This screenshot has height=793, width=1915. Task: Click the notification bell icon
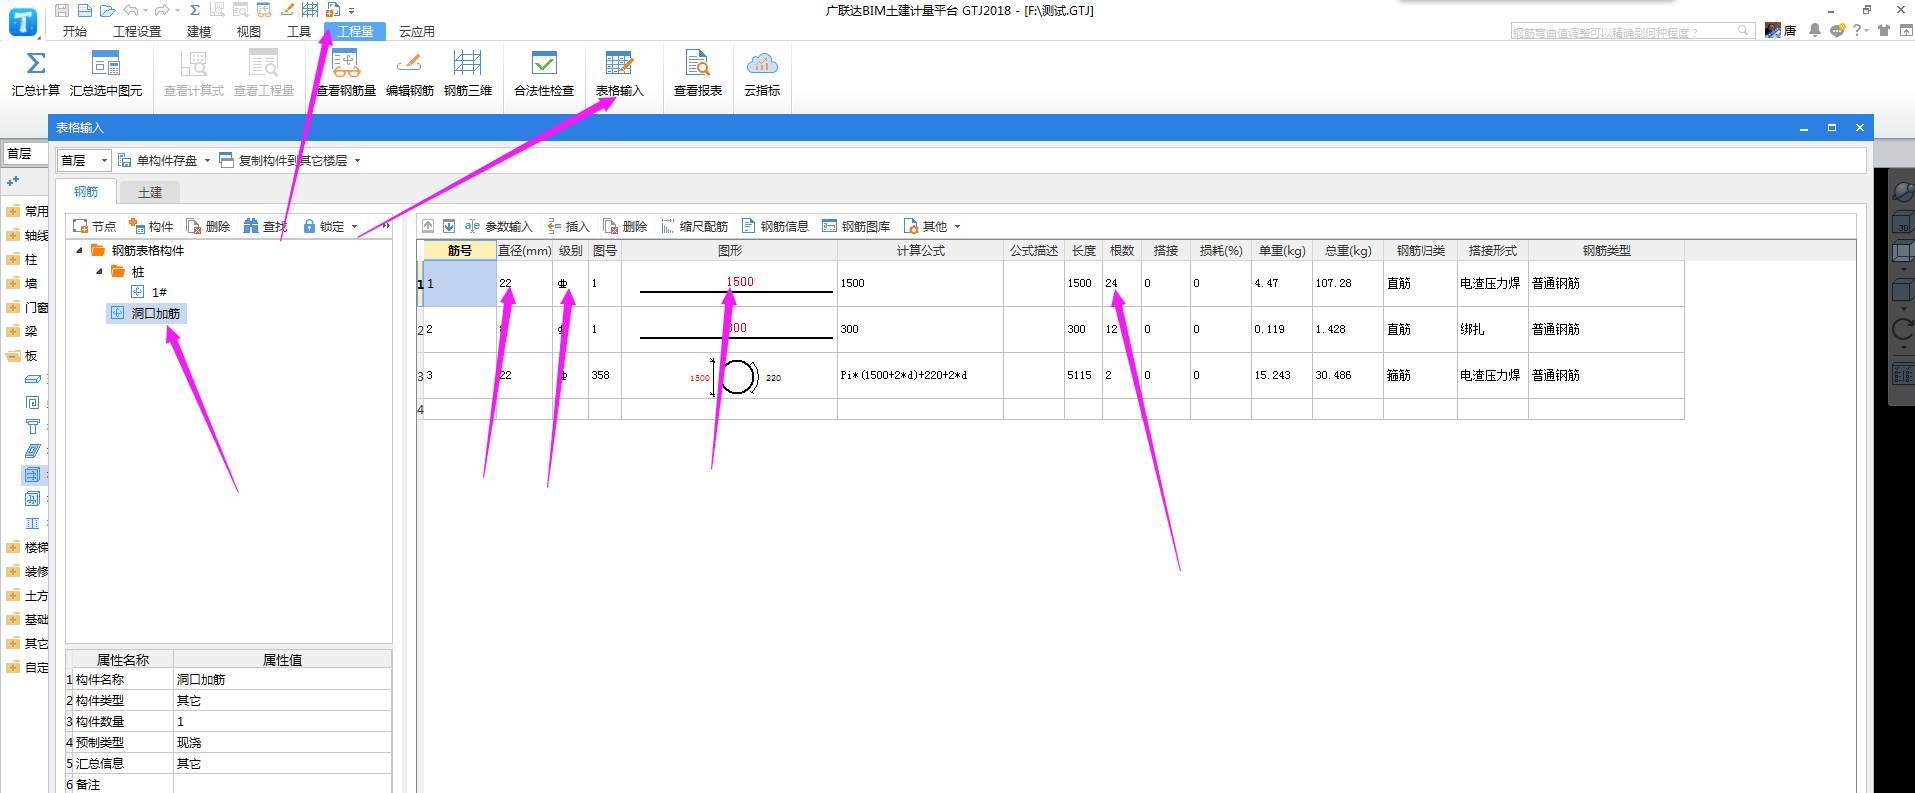[x=1815, y=31]
